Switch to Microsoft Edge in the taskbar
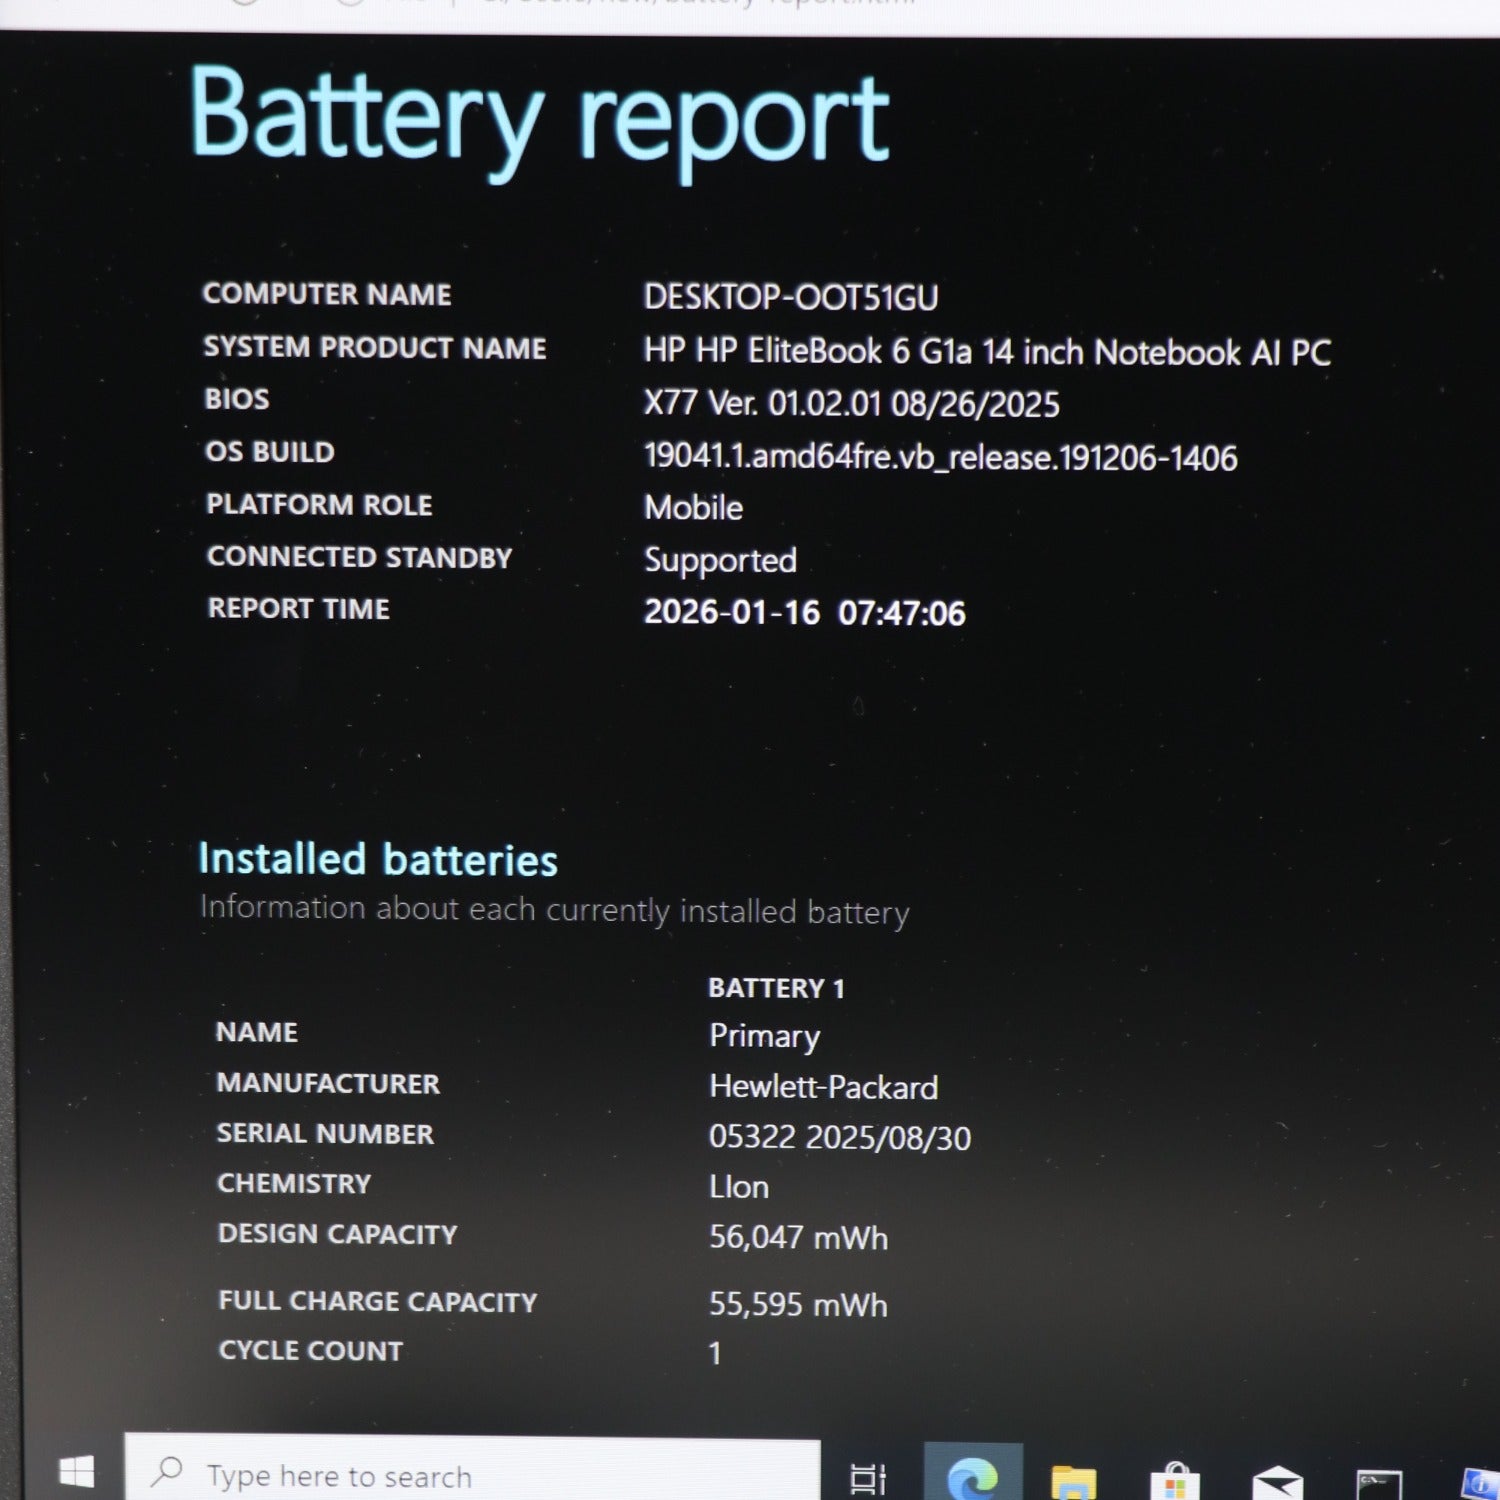The height and width of the screenshot is (1500, 1500). (x=972, y=1476)
